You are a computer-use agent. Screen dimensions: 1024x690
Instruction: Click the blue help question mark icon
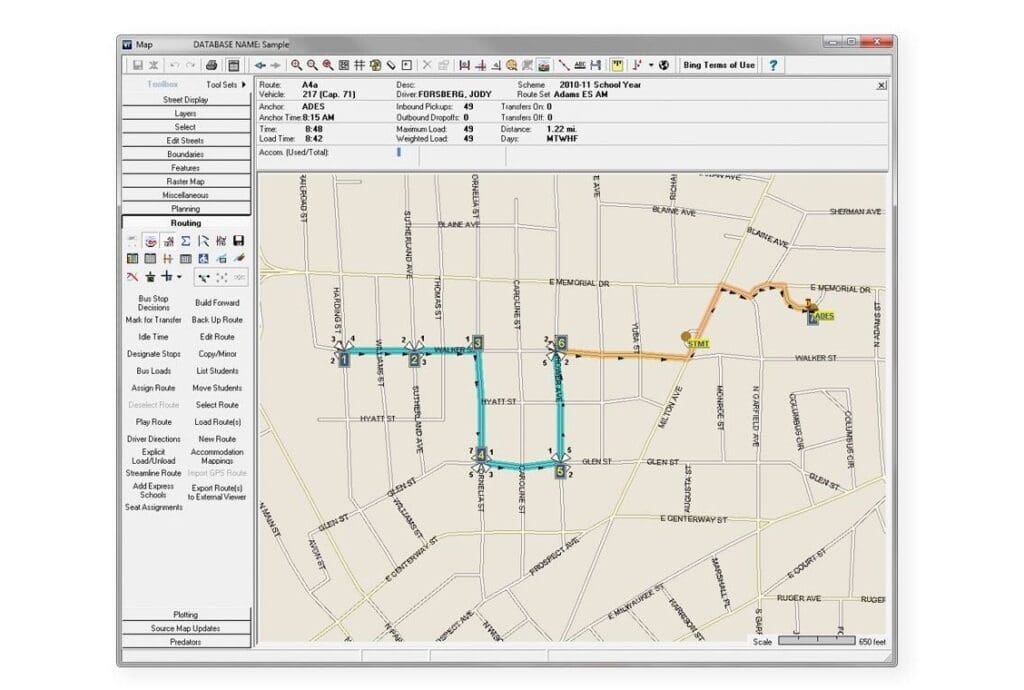point(773,65)
